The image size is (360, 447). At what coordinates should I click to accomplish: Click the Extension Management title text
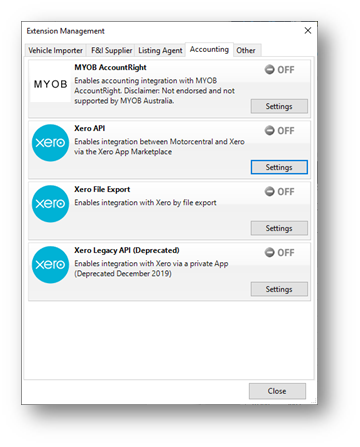tap(66, 31)
